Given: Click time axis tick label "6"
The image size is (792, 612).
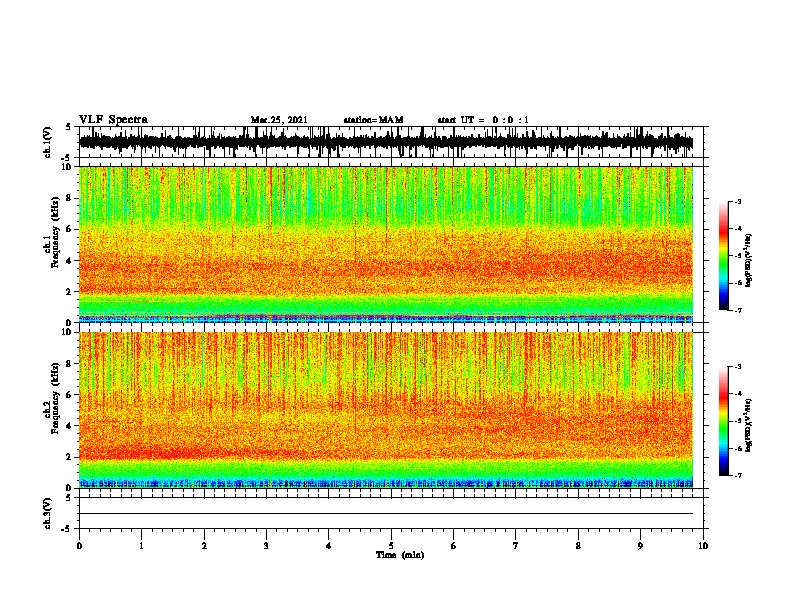Looking at the screenshot, I should (x=454, y=546).
